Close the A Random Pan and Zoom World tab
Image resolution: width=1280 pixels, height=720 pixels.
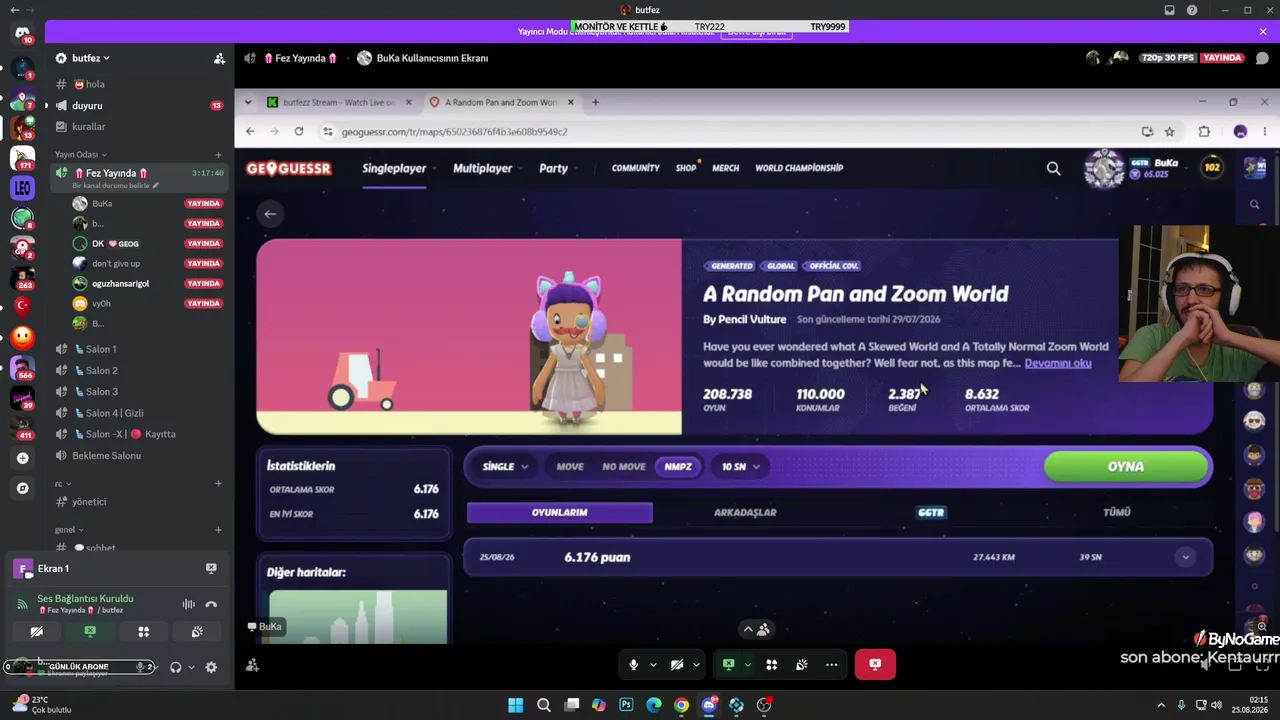[x=570, y=102]
